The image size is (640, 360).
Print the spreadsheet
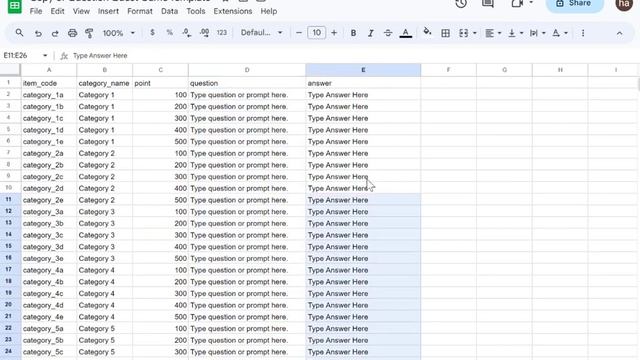72,33
